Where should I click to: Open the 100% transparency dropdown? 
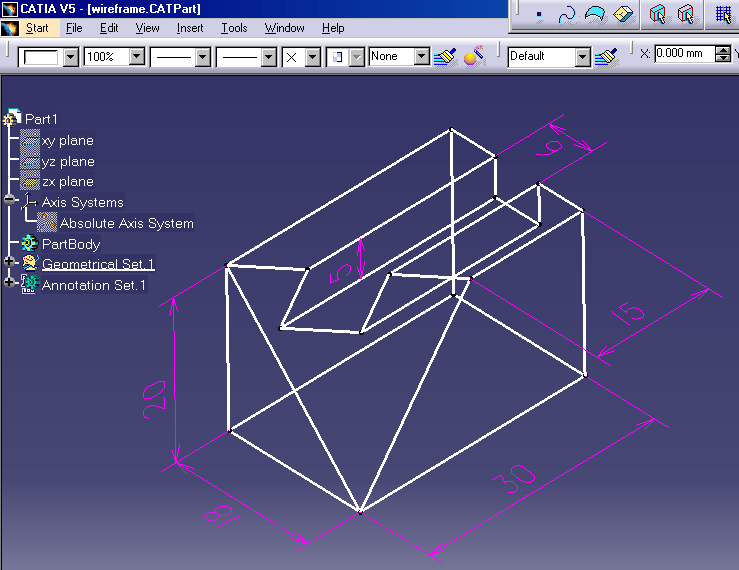(137, 57)
